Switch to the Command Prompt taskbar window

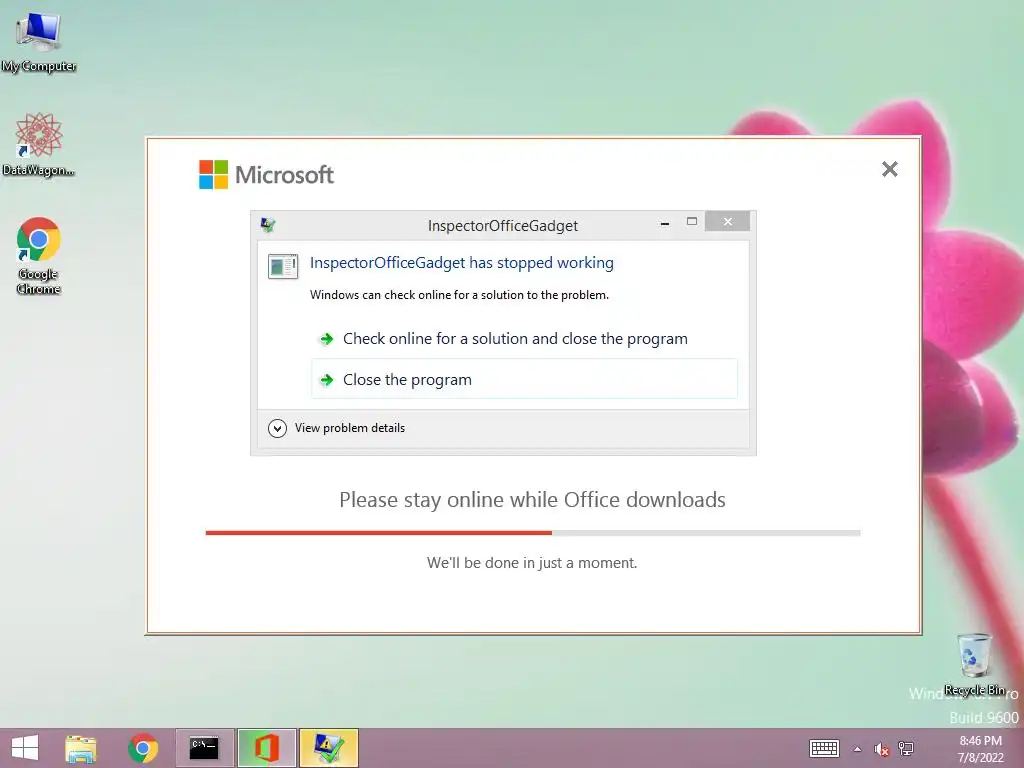(x=204, y=748)
